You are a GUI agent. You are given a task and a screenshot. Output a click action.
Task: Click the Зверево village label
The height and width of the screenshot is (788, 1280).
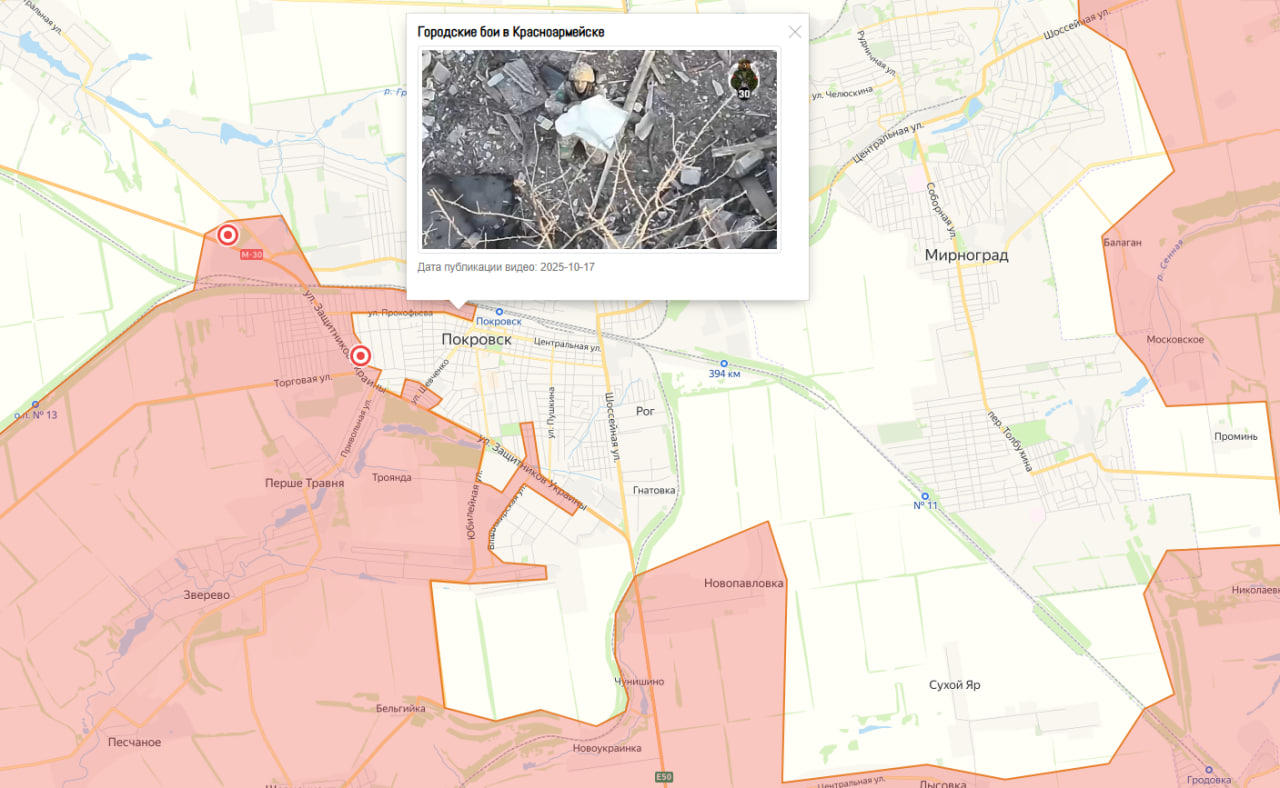click(x=206, y=595)
